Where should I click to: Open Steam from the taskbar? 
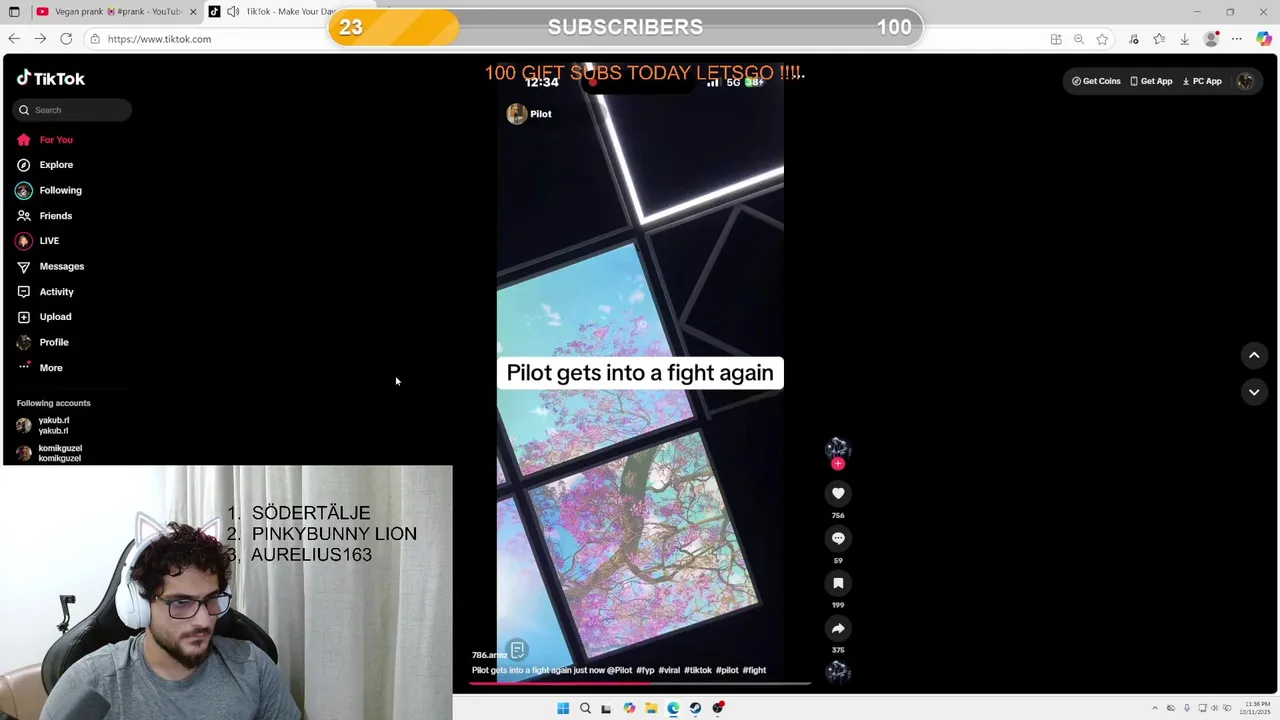[x=695, y=708]
